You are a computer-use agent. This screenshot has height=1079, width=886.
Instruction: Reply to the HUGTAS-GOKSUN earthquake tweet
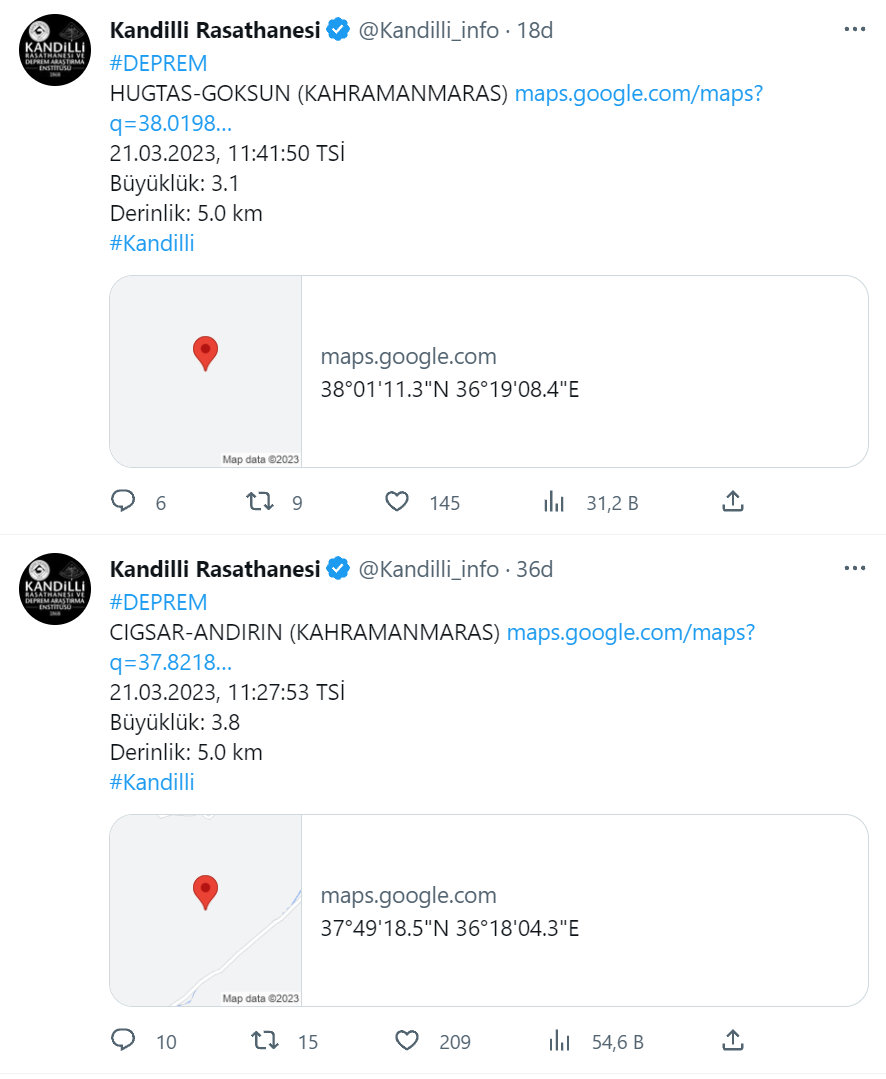click(x=123, y=501)
